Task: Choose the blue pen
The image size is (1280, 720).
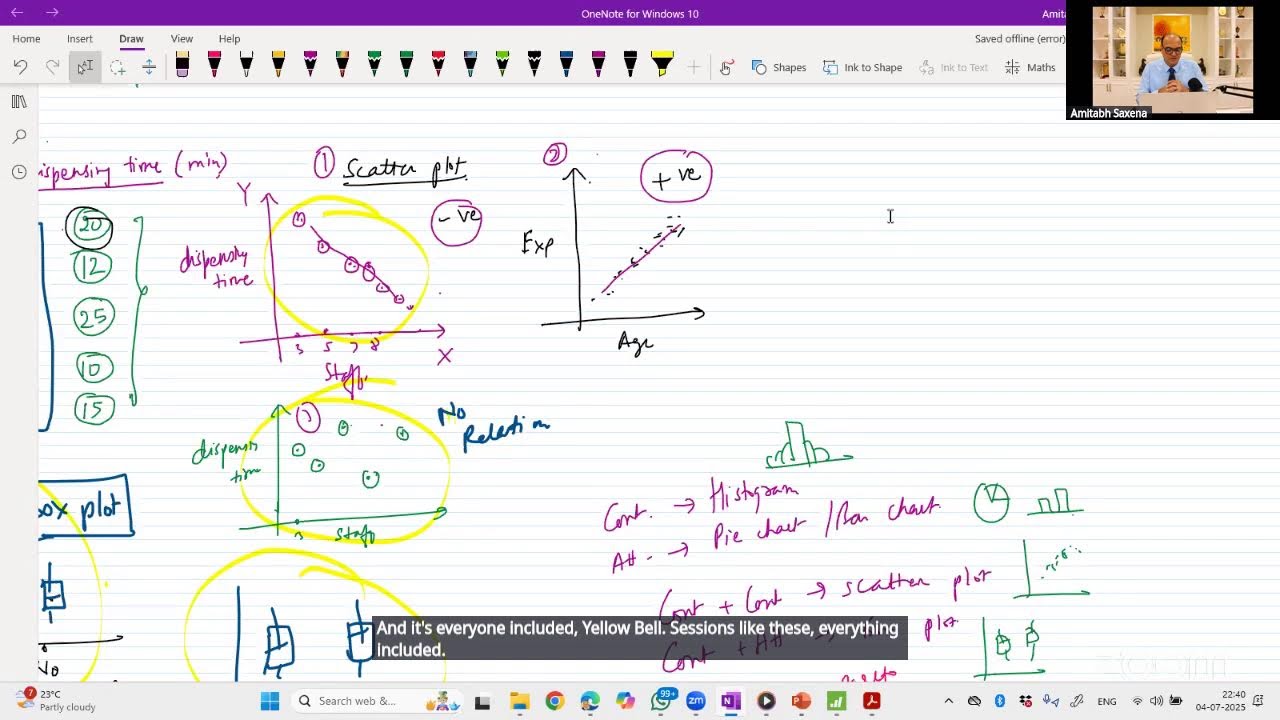Action: click(566, 66)
